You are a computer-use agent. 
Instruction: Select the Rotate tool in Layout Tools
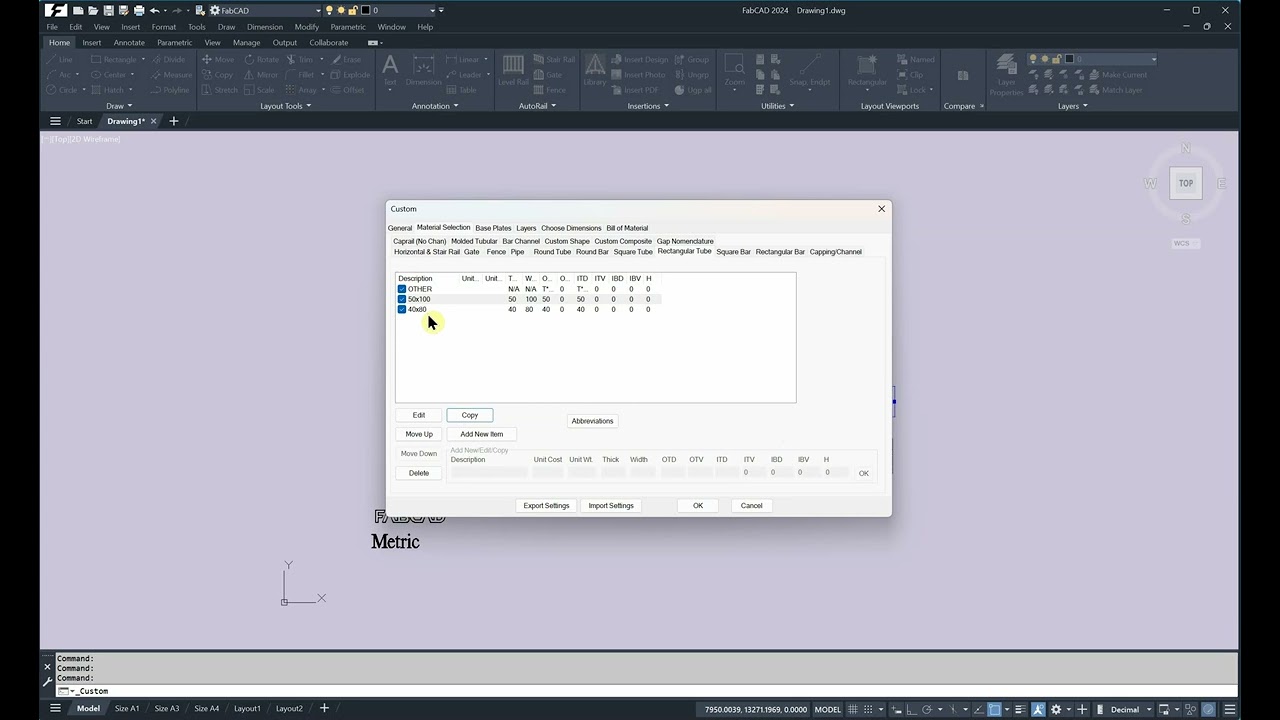[x=263, y=60]
